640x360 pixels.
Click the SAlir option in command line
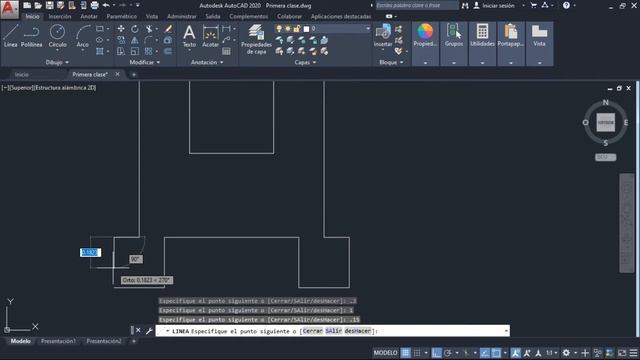click(333, 331)
